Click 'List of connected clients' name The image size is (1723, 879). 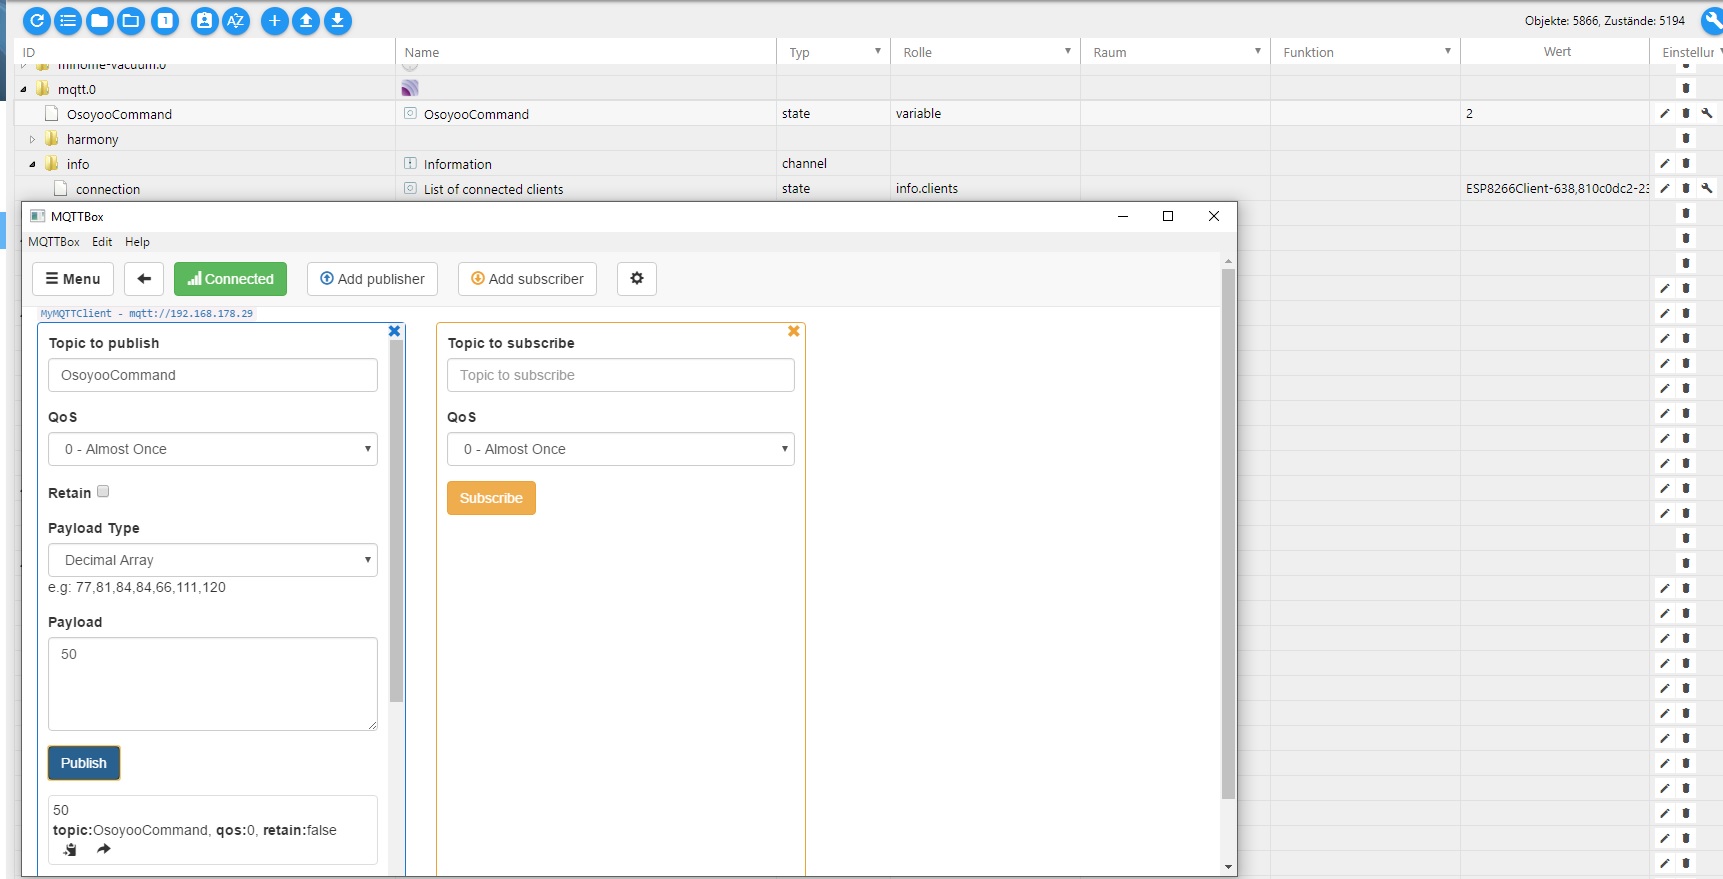click(x=493, y=189)
